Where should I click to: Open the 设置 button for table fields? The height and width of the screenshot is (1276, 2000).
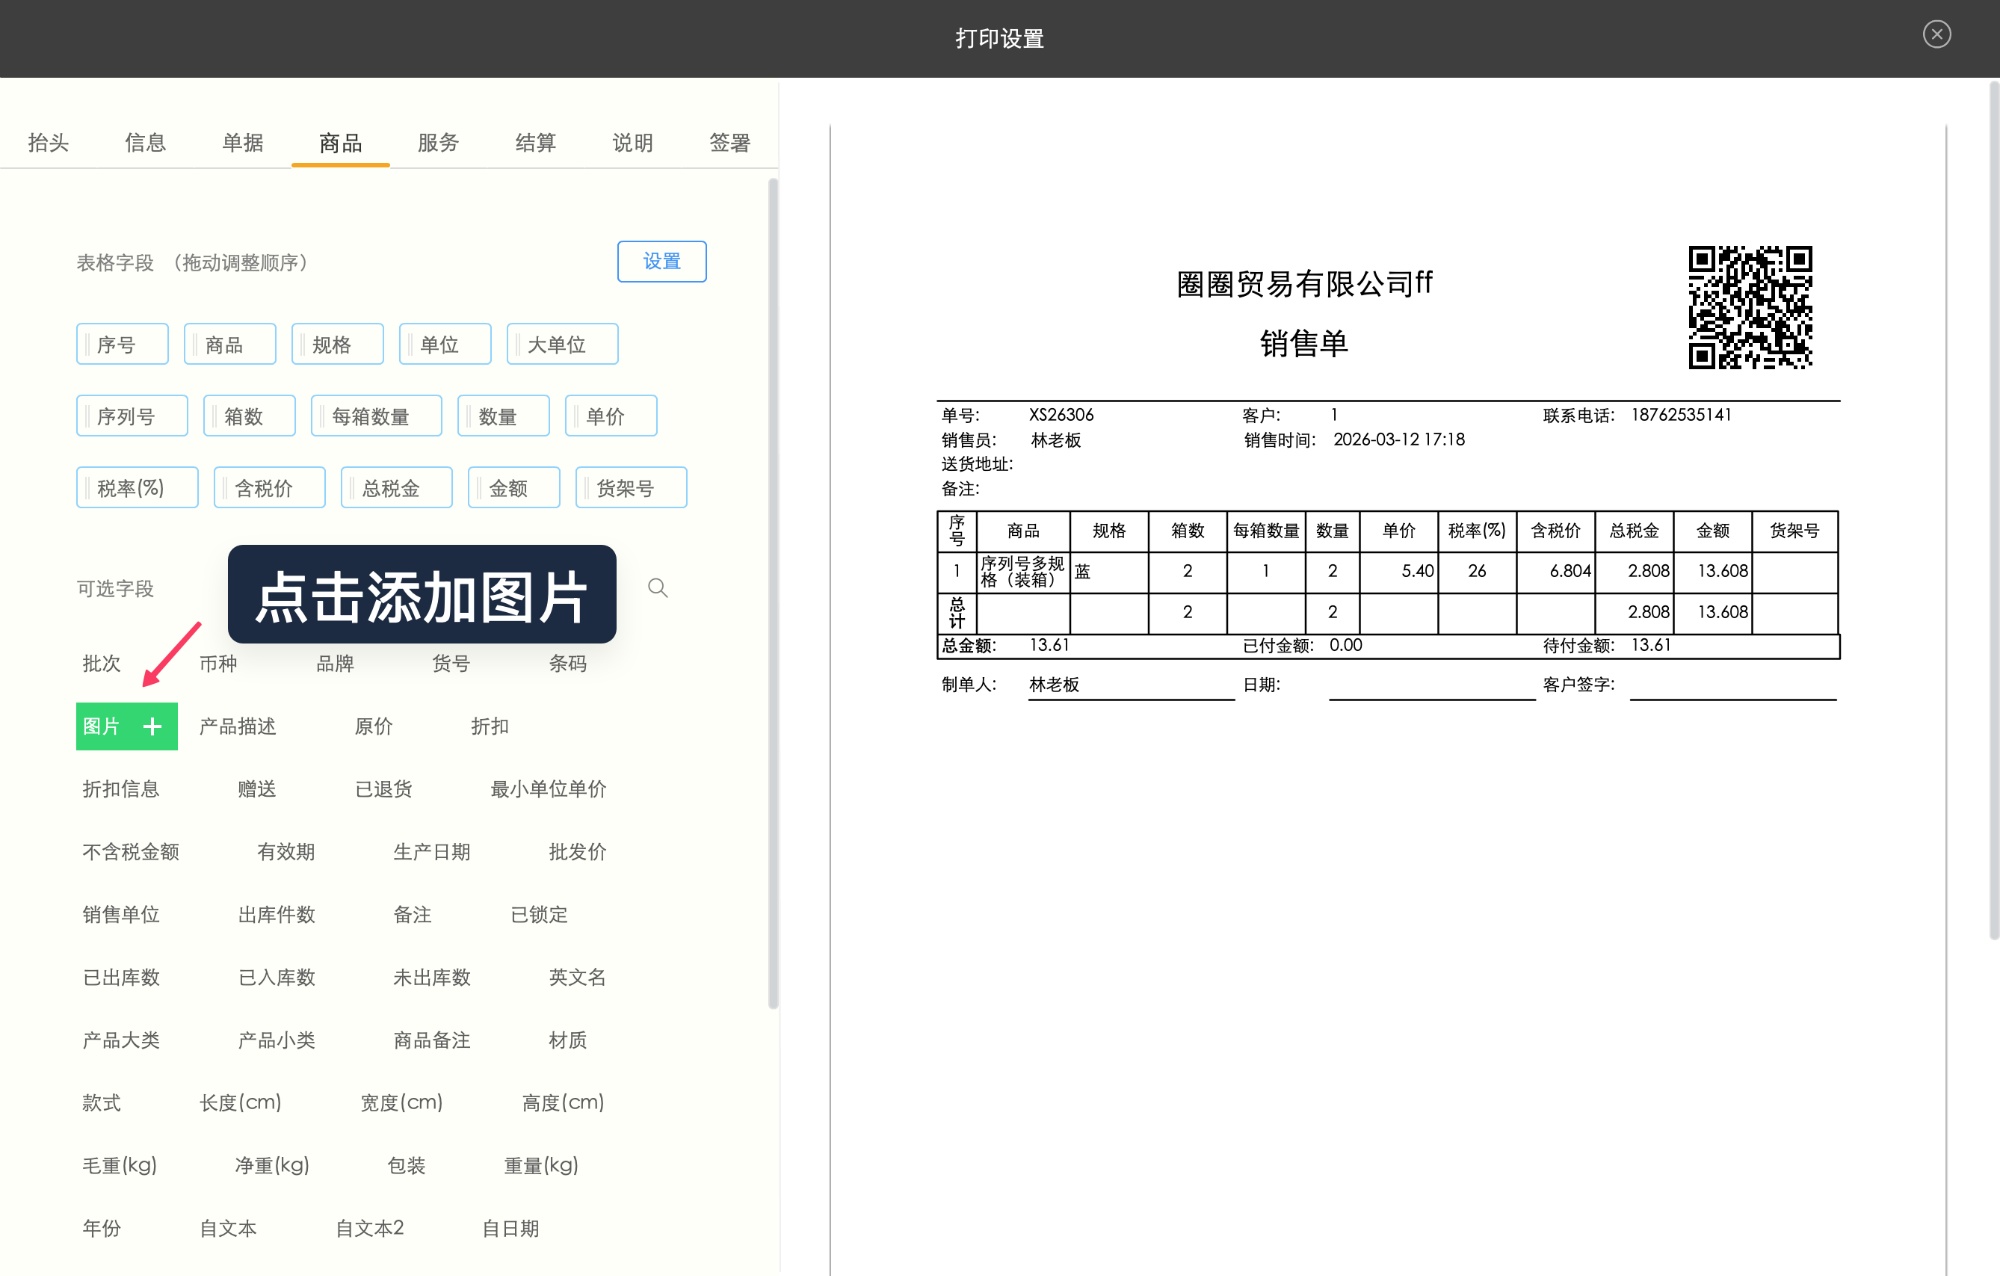click(662, 261)
